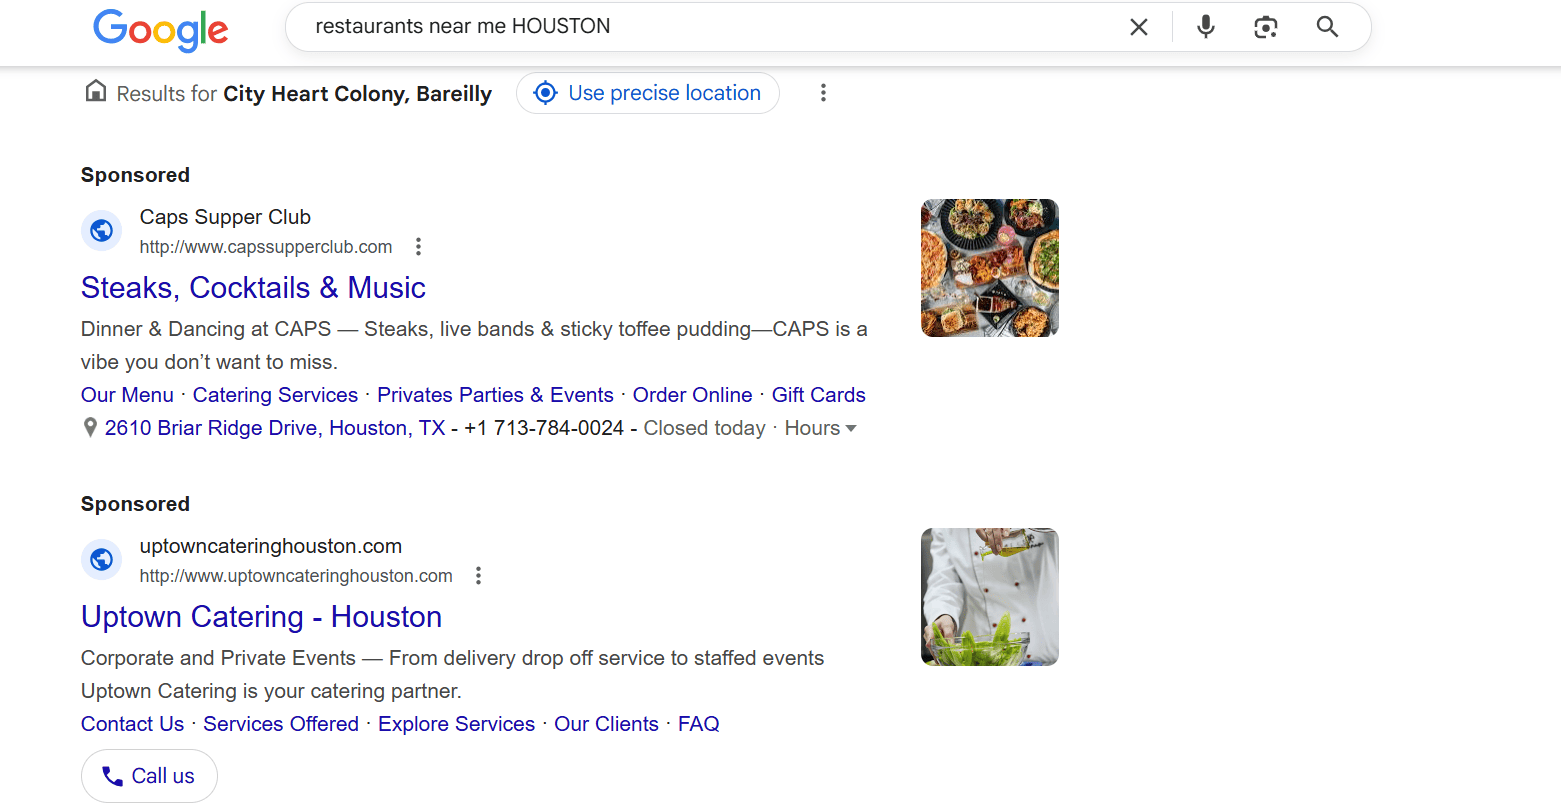This screenshot has height=804, width=1561.
Task: Expand the Hours dropdown for Caps
Action: 820,428
